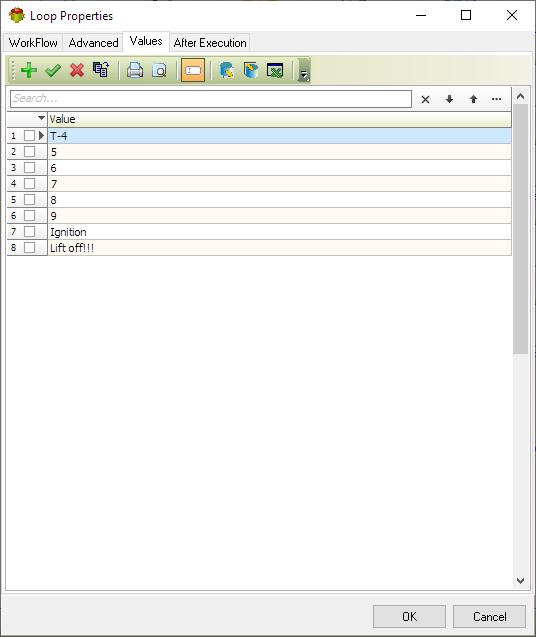Select the value cell reading 6

(x=279, y=167)
